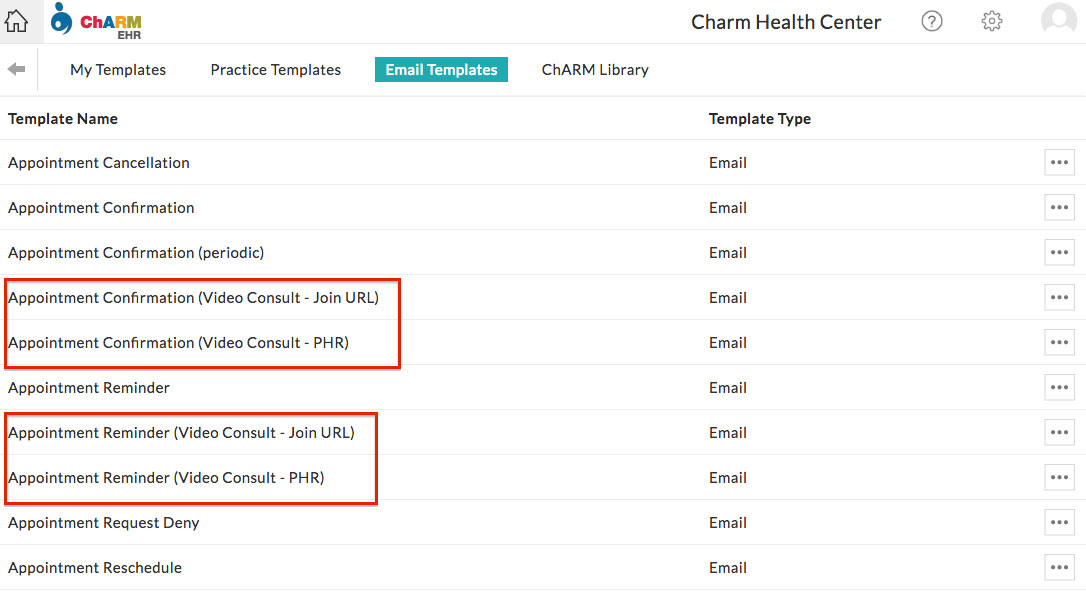
Task: Click the ChARM EHR logo
Action: tap(95, 21)
